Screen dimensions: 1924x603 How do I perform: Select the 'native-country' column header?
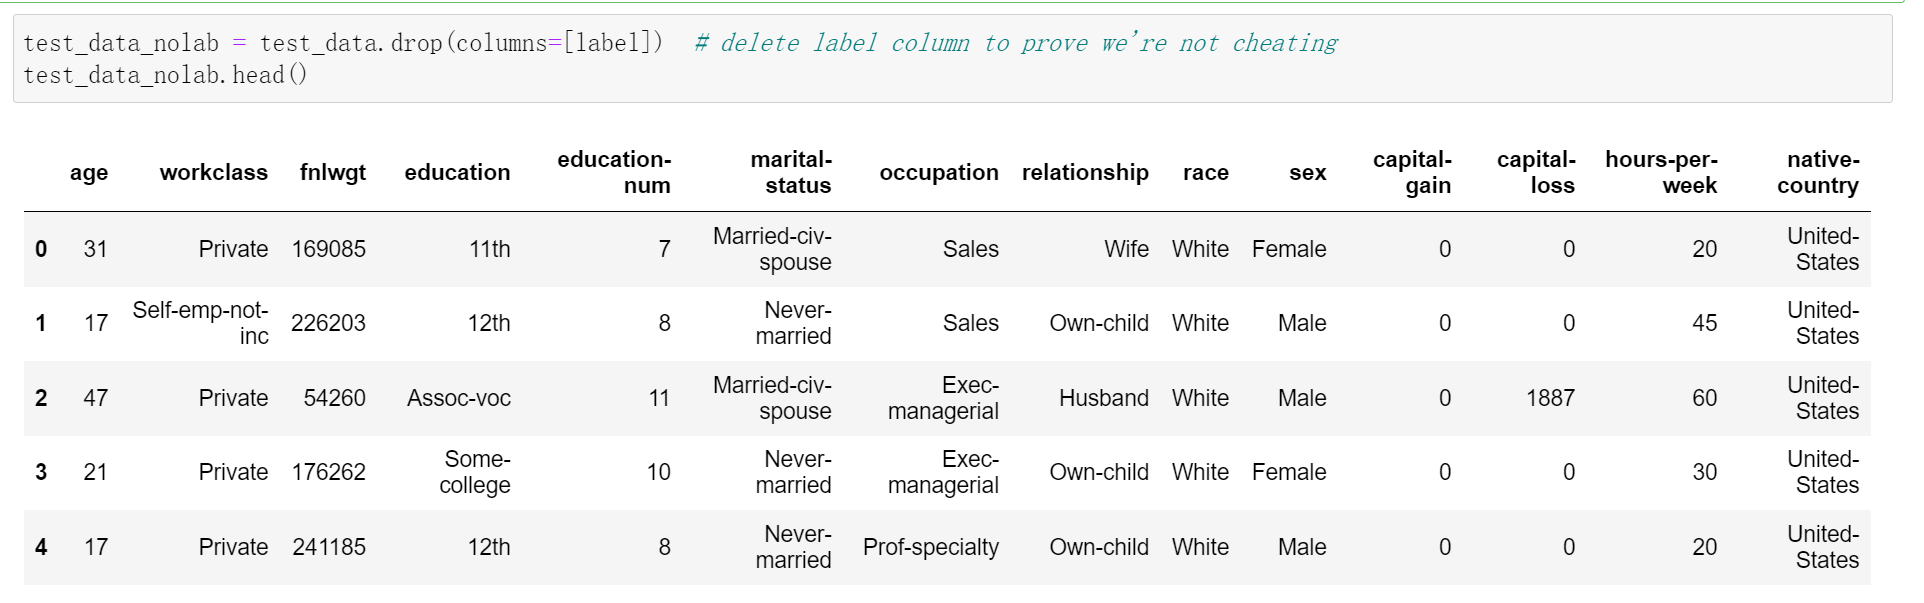[1818, 173]
